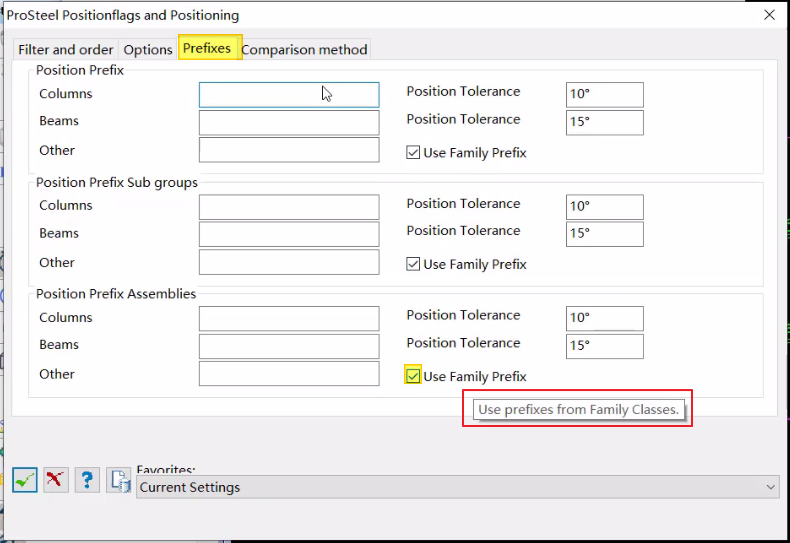Close the ProSteel Positionflags dialog window
The image size is (790, 543).
(x=769, y=15)
